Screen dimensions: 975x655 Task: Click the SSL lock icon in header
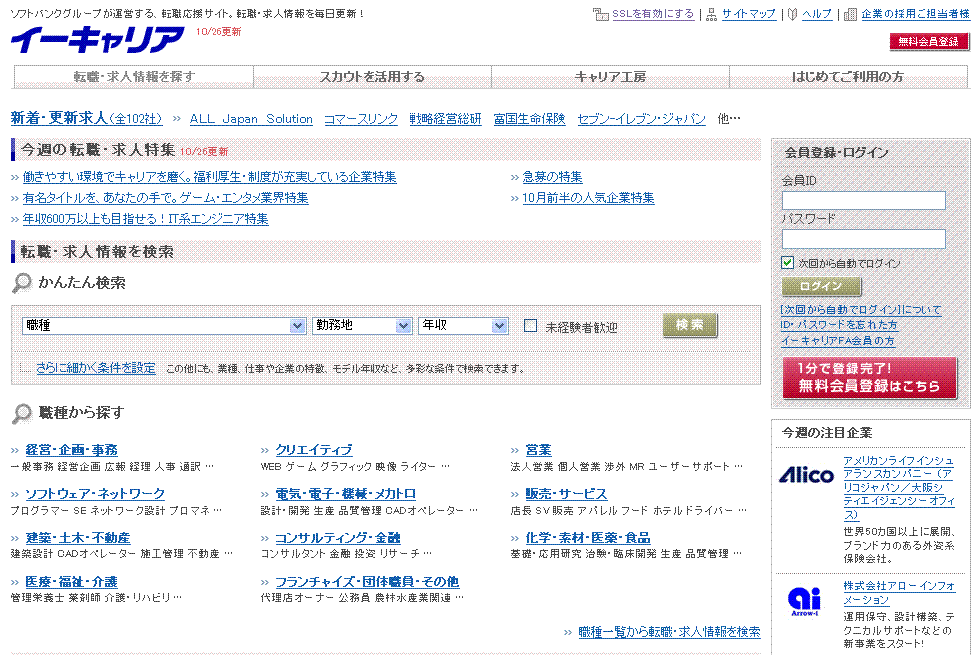(x=601, y=14)
